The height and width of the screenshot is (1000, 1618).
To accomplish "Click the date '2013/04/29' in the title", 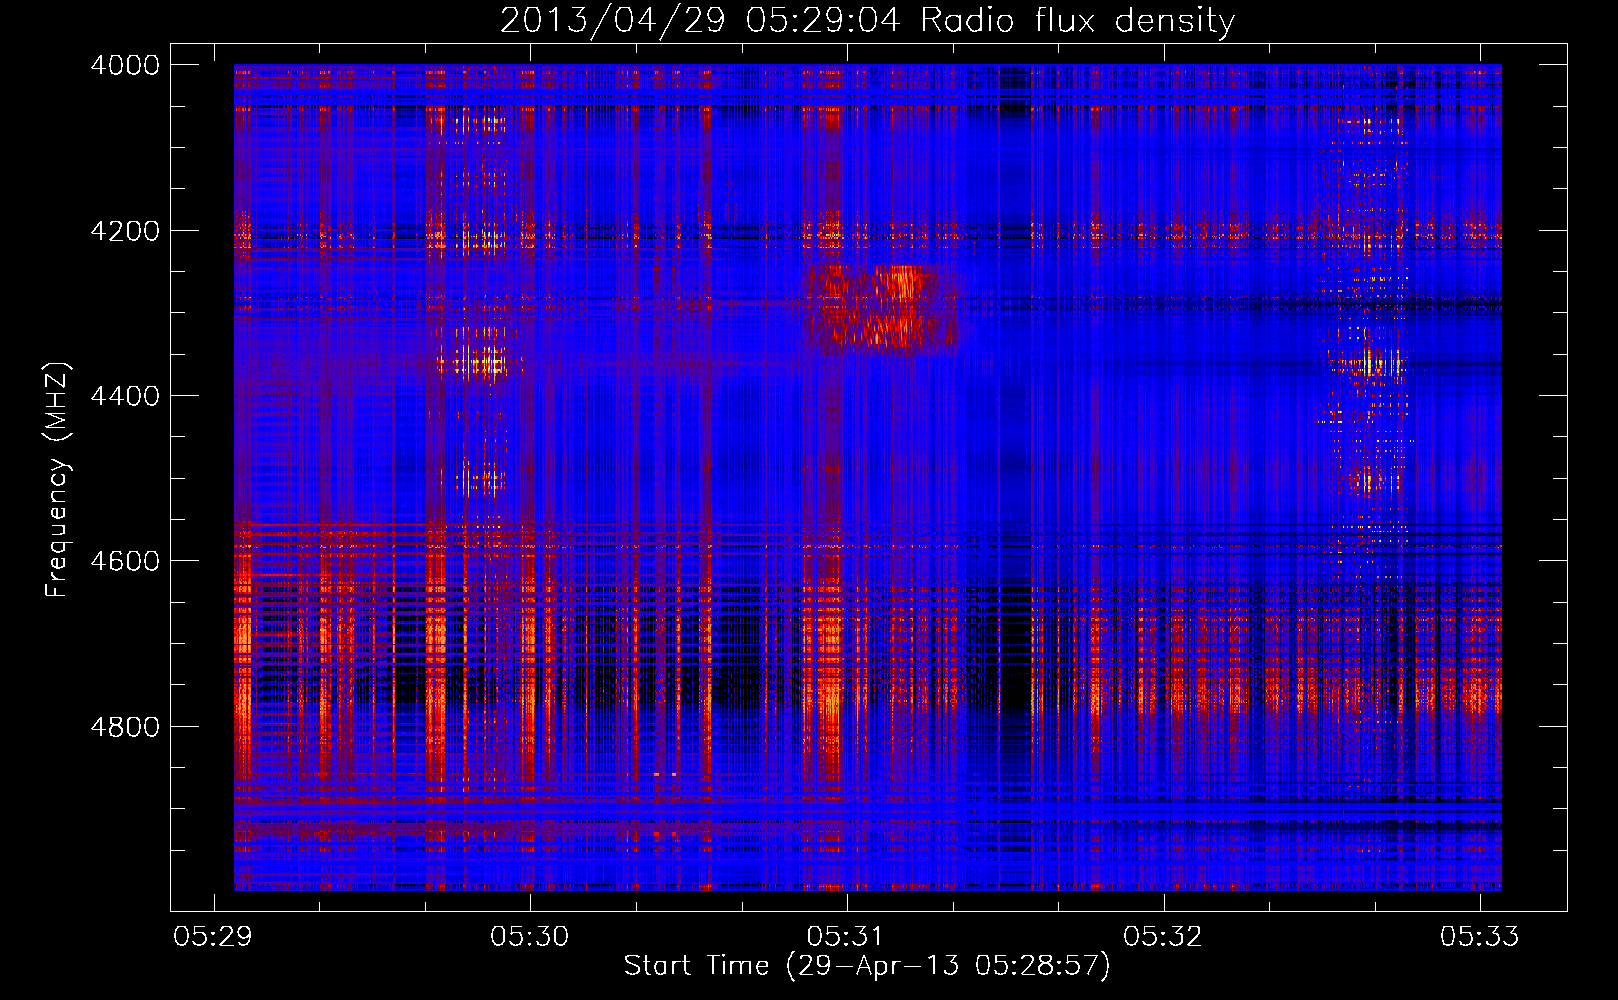I will click(612, 21).
